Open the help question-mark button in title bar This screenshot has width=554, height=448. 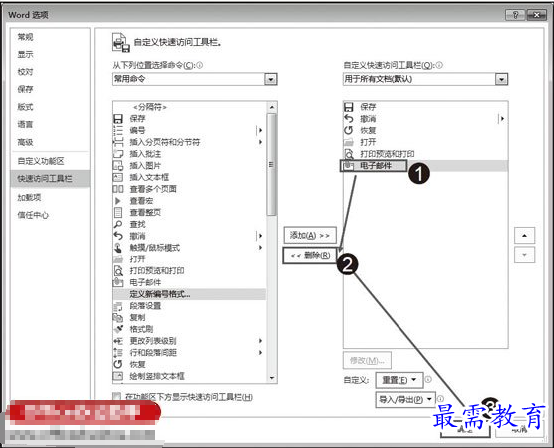tap(515, 15)
